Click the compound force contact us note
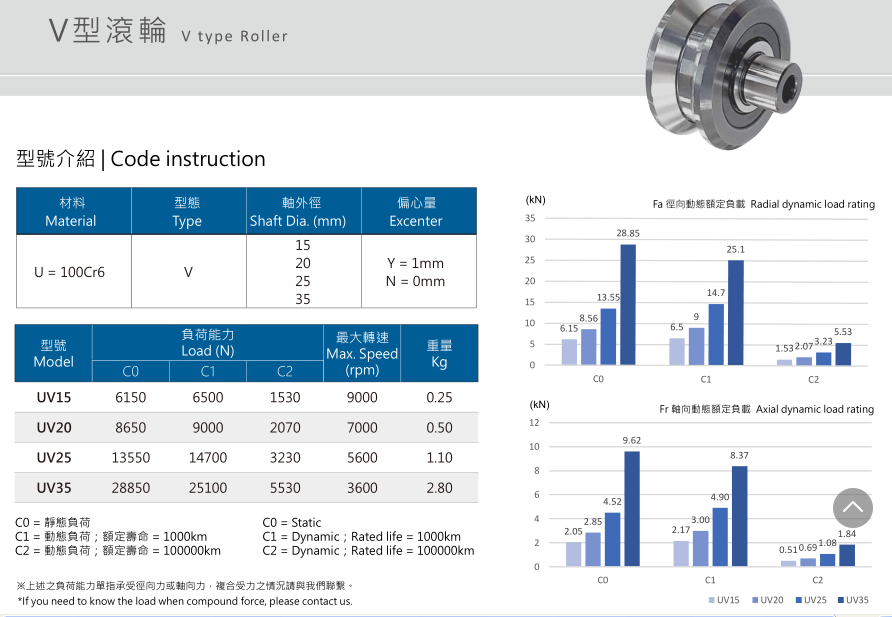 pyautogui.click(x=185, y=601)
